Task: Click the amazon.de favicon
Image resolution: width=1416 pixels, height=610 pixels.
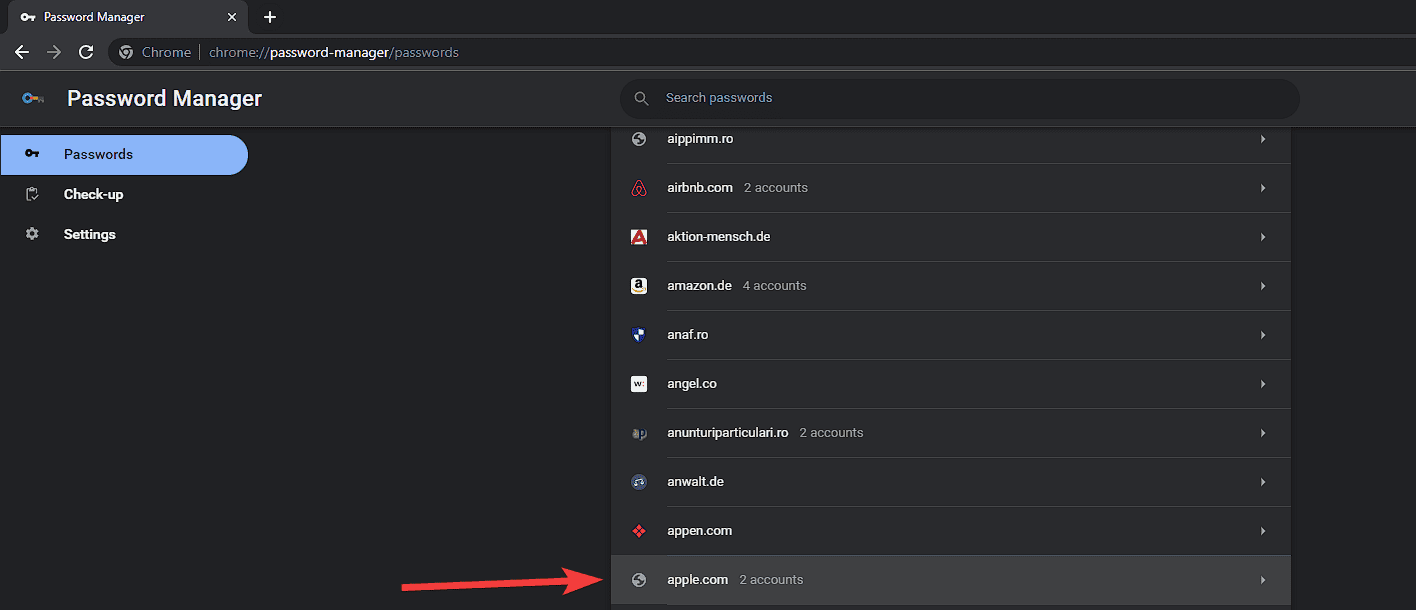Action: [639, 286]
